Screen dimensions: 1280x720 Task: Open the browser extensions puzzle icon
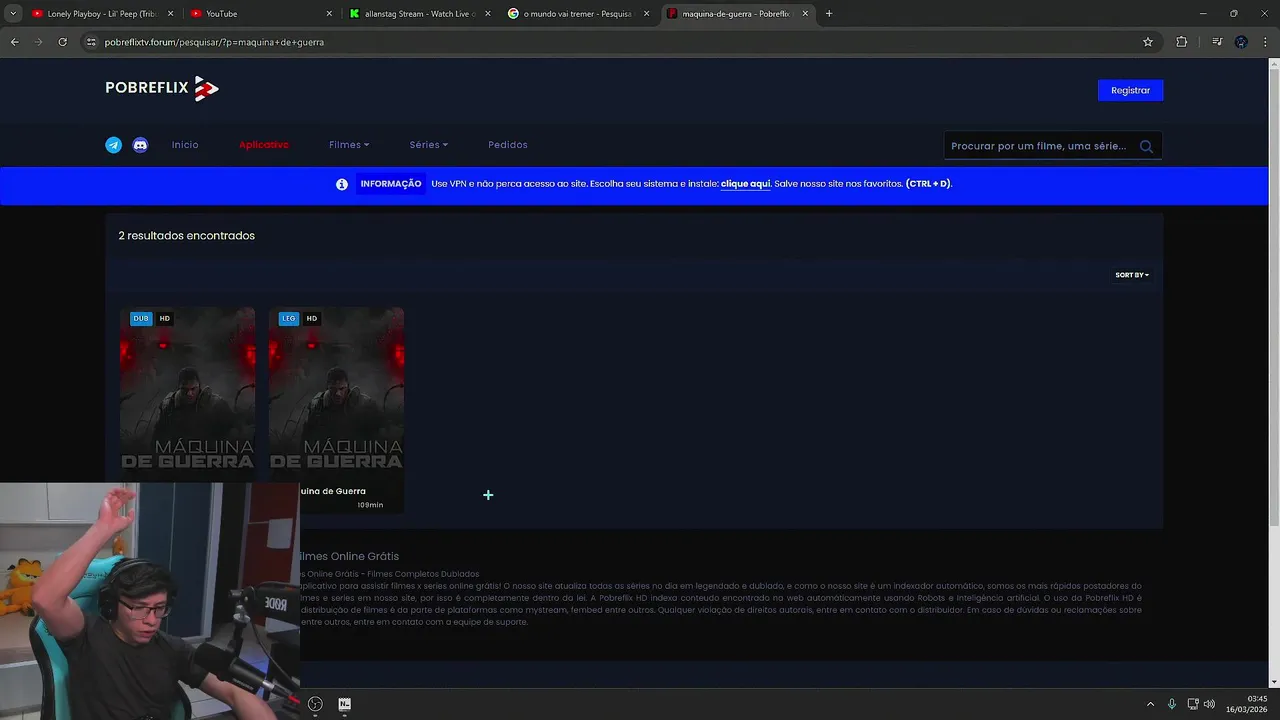click(x=1182, y=42)
